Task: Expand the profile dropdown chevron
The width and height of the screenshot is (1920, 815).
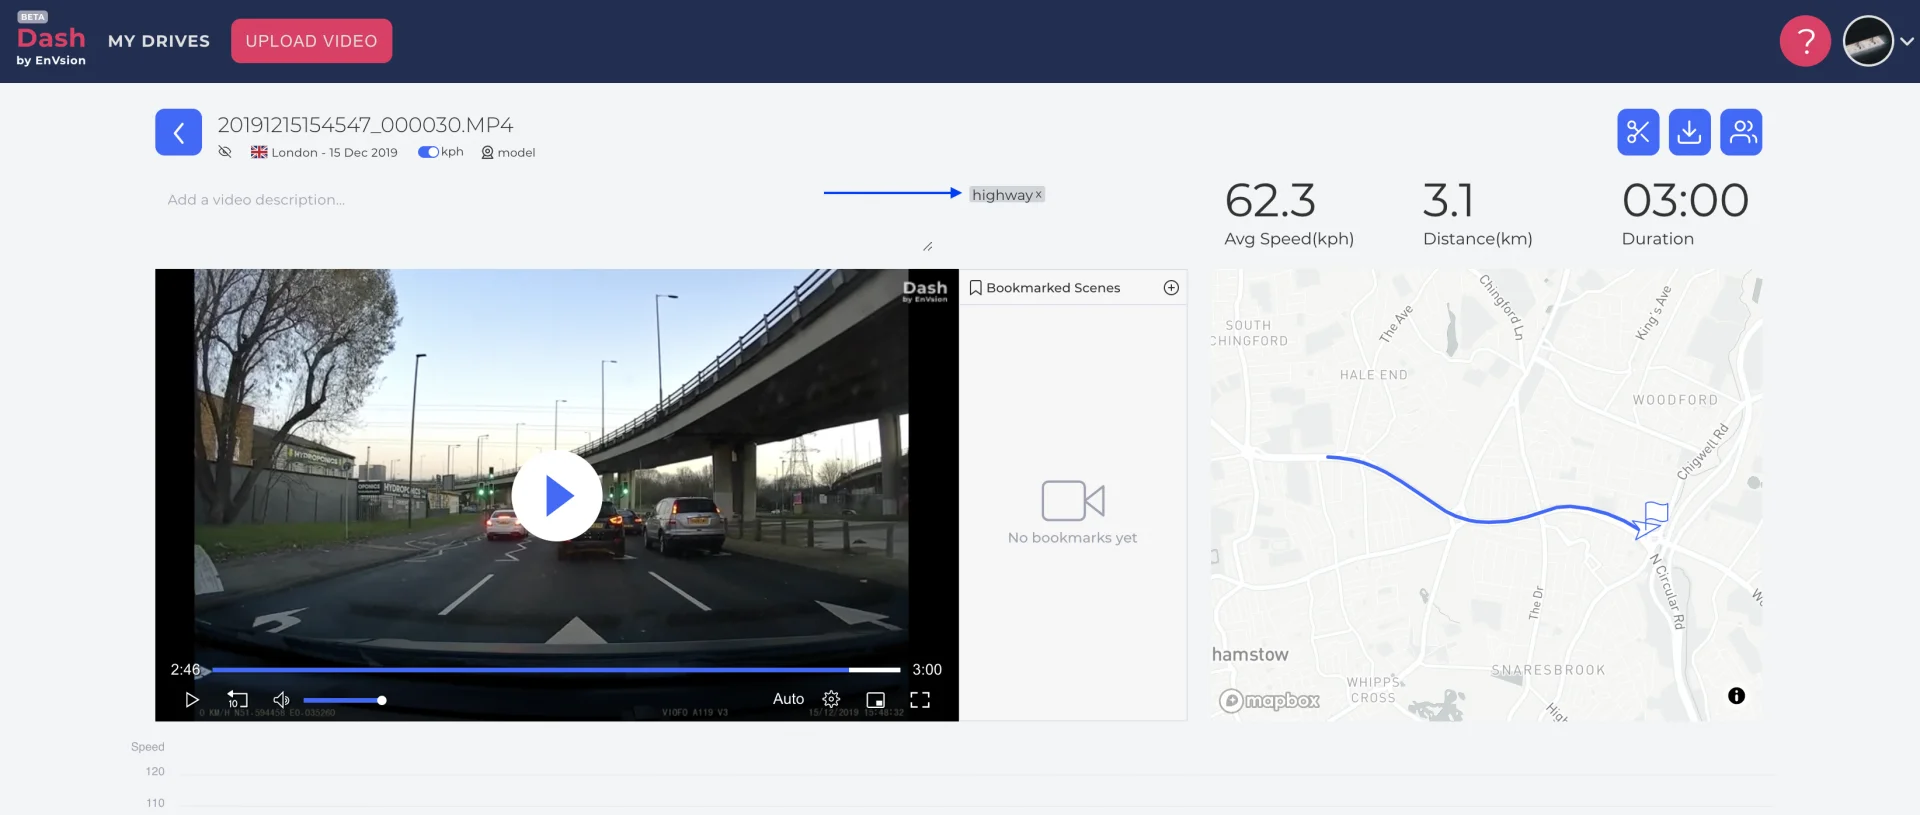Action: click(x=1907, y=42)
